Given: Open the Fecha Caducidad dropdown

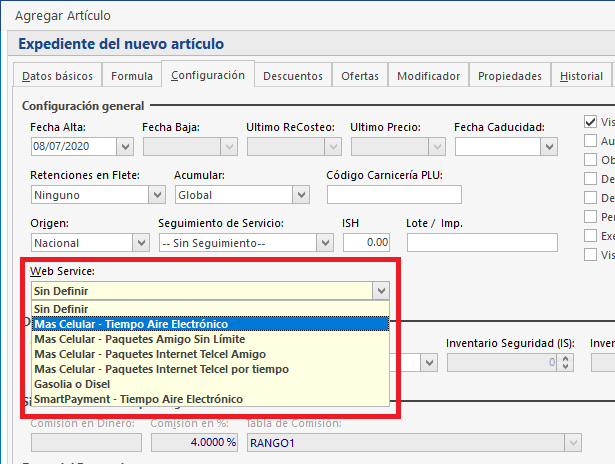Looking at the screenshot, I should click(549, 147).
